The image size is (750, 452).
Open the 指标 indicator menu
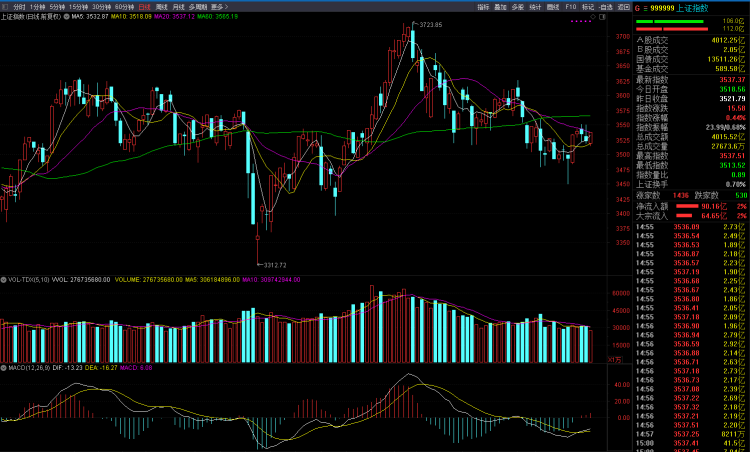click(x=483, y=6)
